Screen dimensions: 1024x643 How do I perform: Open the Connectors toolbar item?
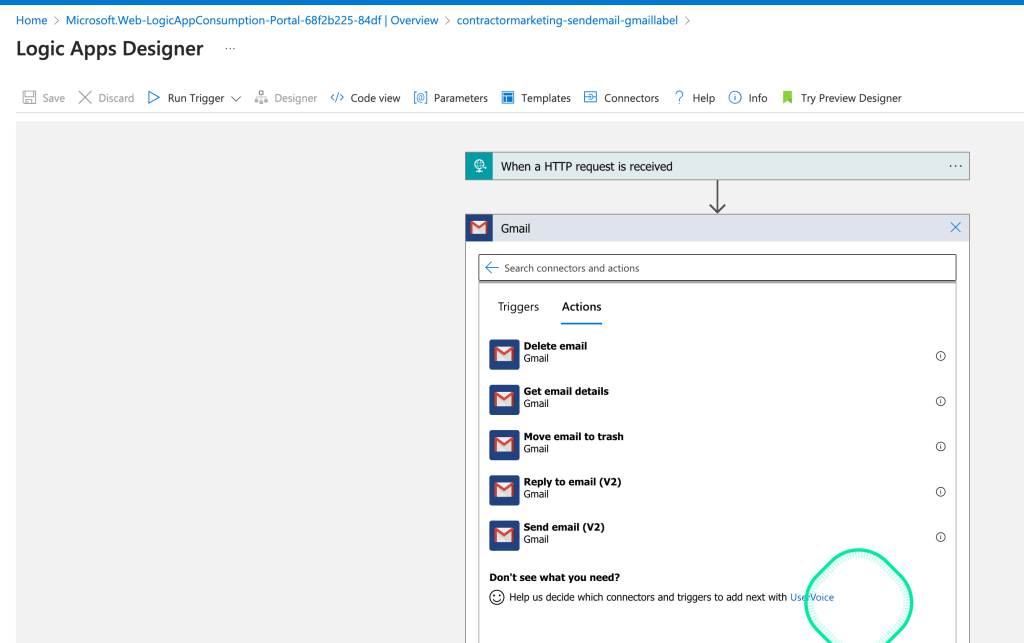pyautogui.click(x=621, y=98)
